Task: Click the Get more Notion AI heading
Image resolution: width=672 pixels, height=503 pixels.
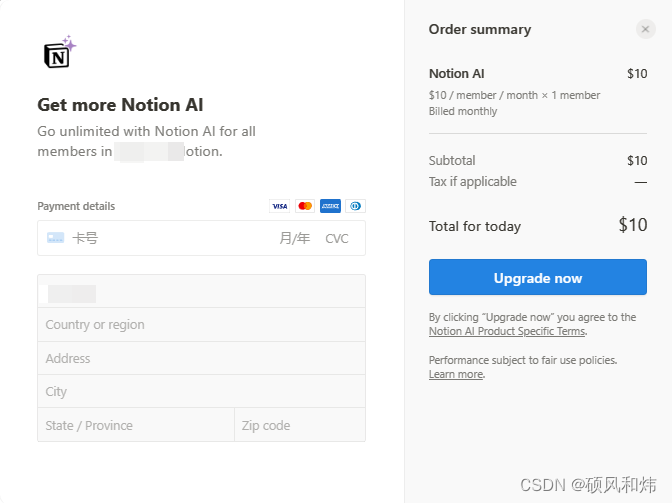Action: pos(120,105)
